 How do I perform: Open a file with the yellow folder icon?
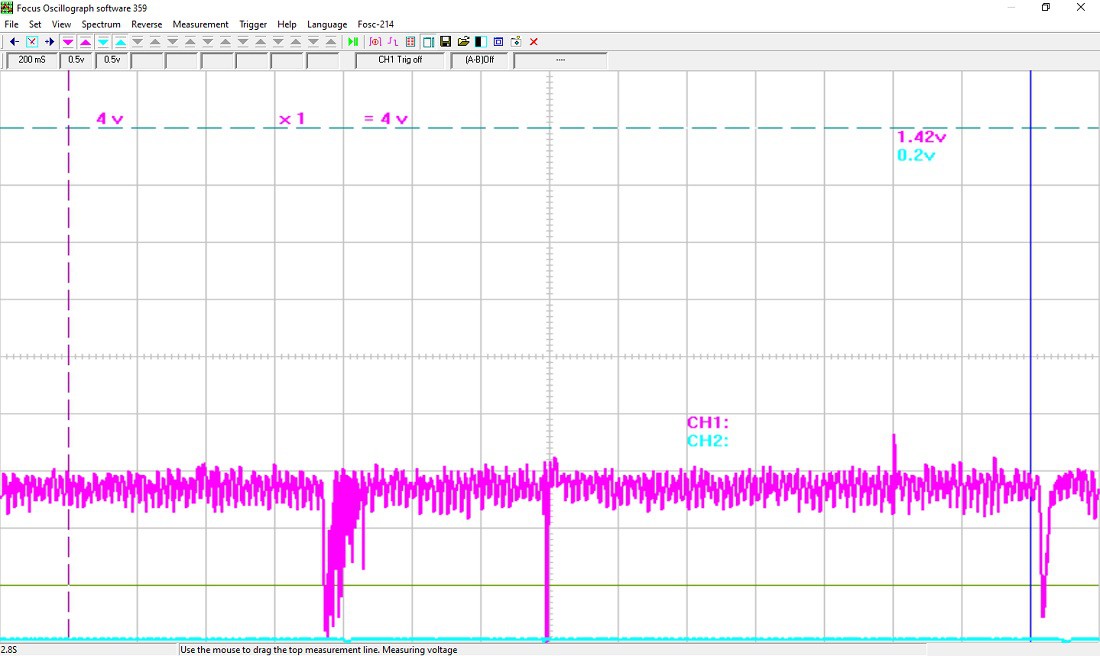pyautogui.click(x=463, y=42)
